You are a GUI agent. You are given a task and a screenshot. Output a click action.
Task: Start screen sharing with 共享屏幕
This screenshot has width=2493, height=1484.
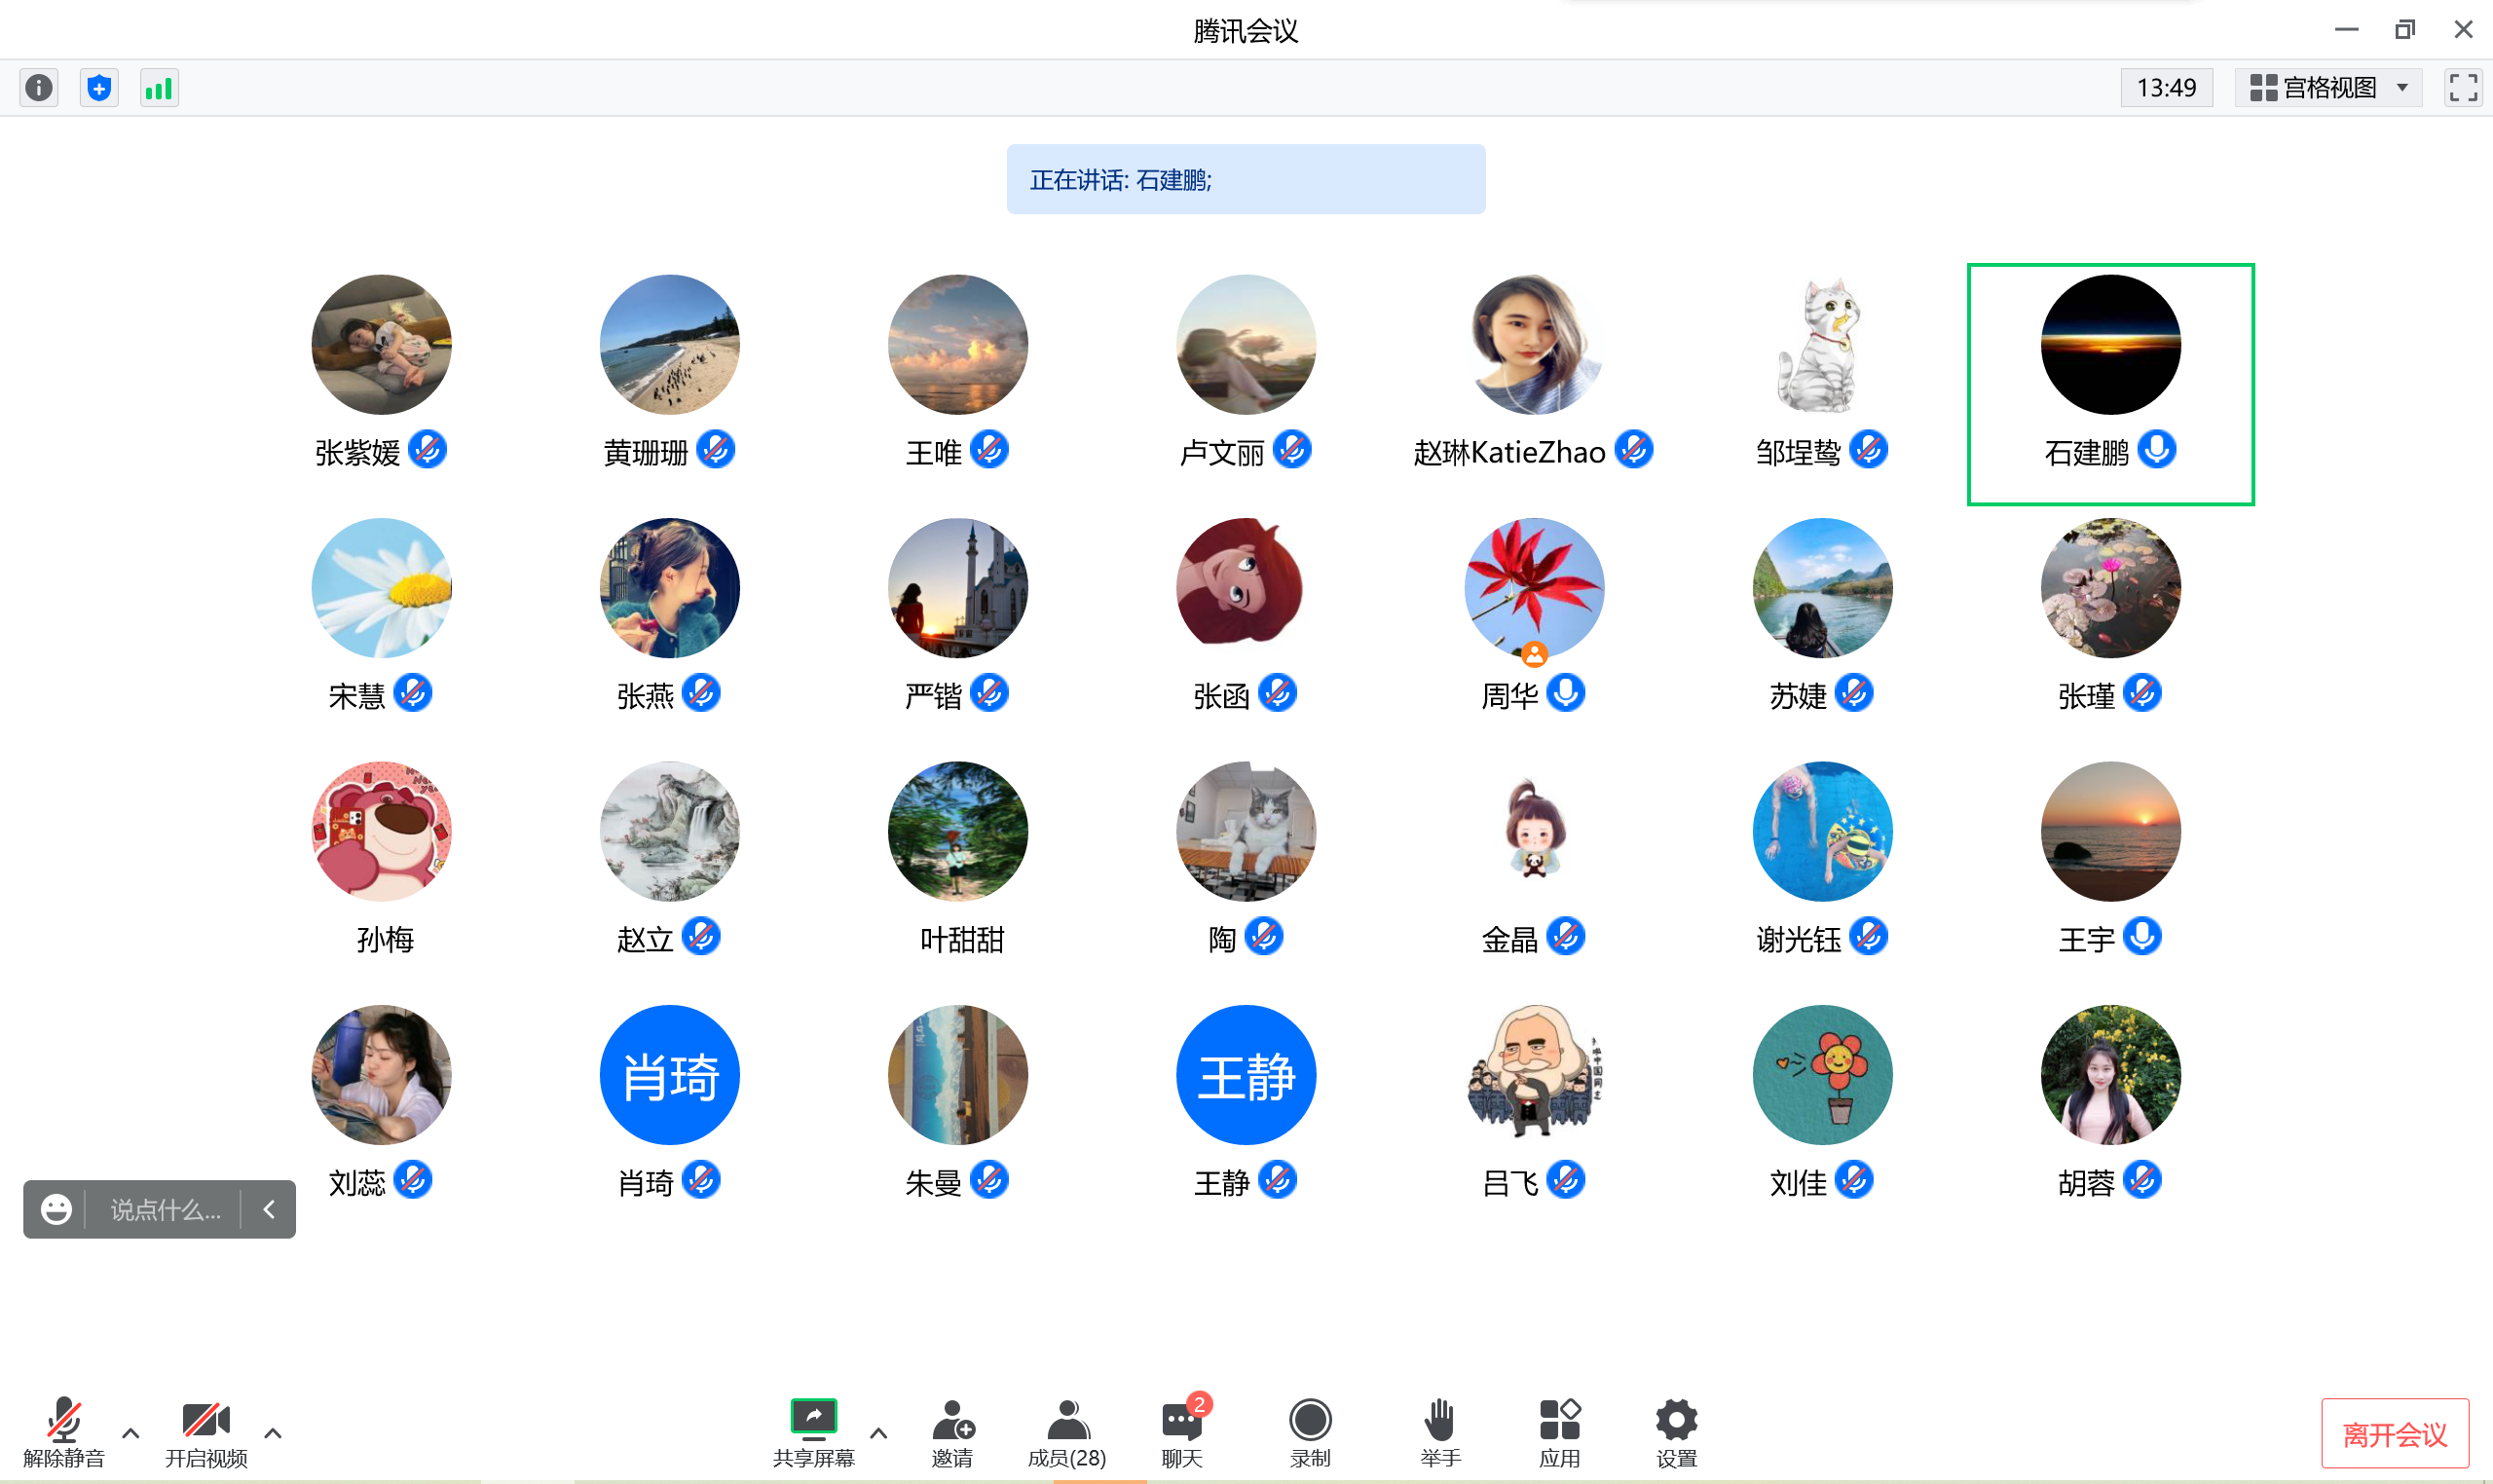point(814,1432)
